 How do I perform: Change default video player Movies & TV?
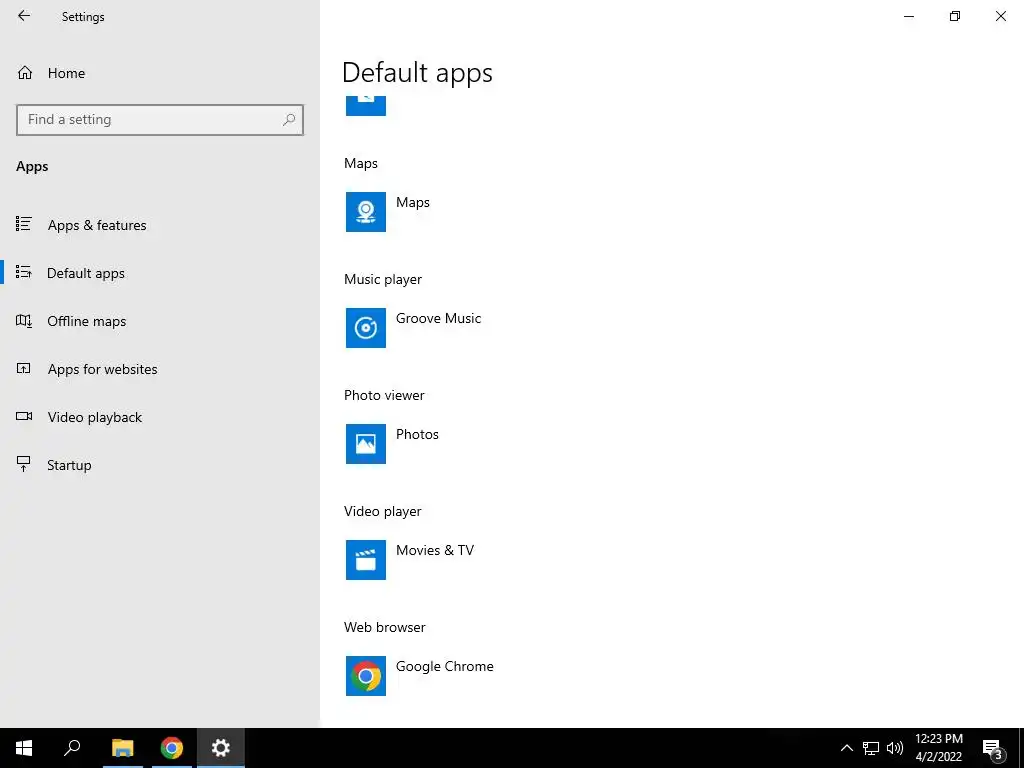coord(435,551)
